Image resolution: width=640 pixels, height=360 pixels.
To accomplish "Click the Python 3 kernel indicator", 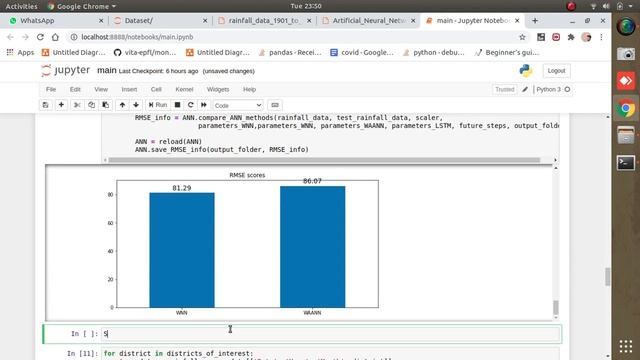I will click(549, 89).
